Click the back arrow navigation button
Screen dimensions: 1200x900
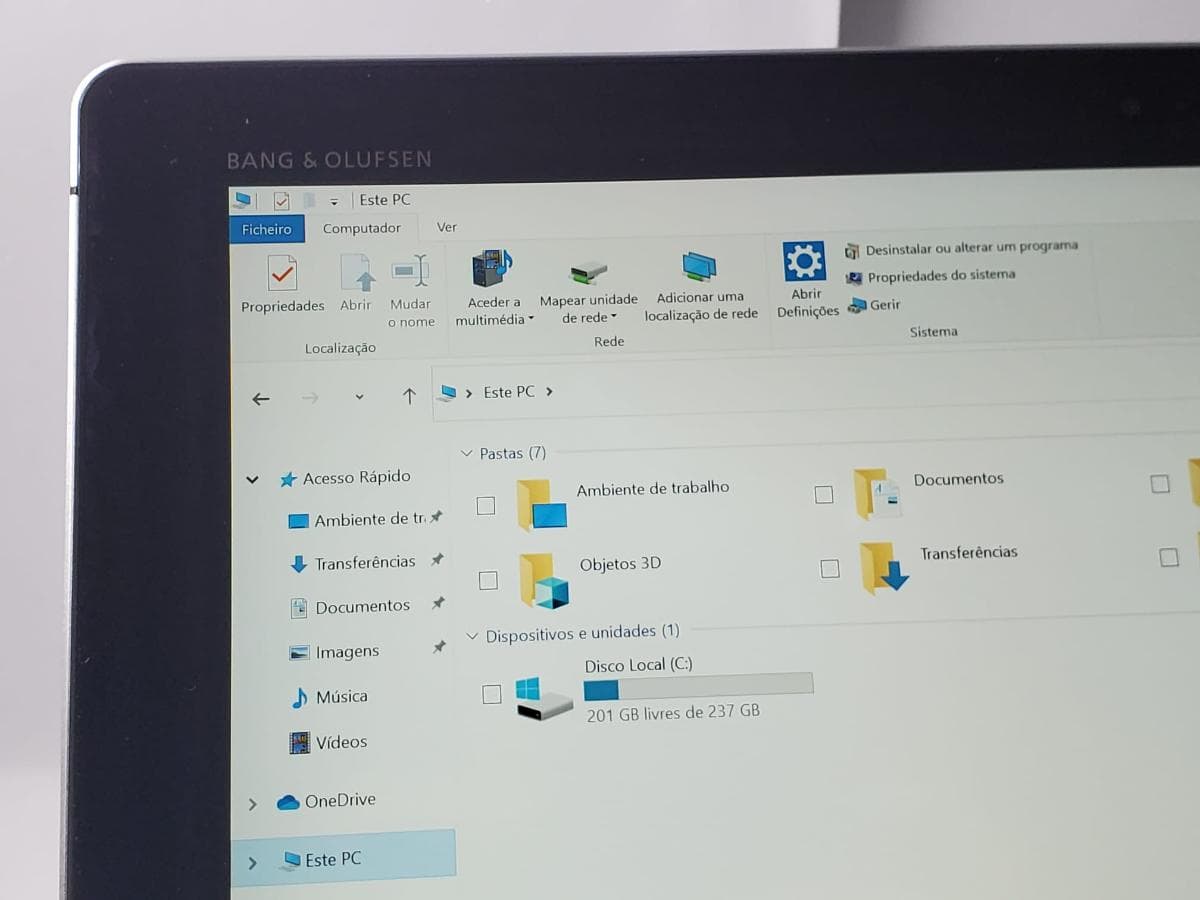click(261, 399)
